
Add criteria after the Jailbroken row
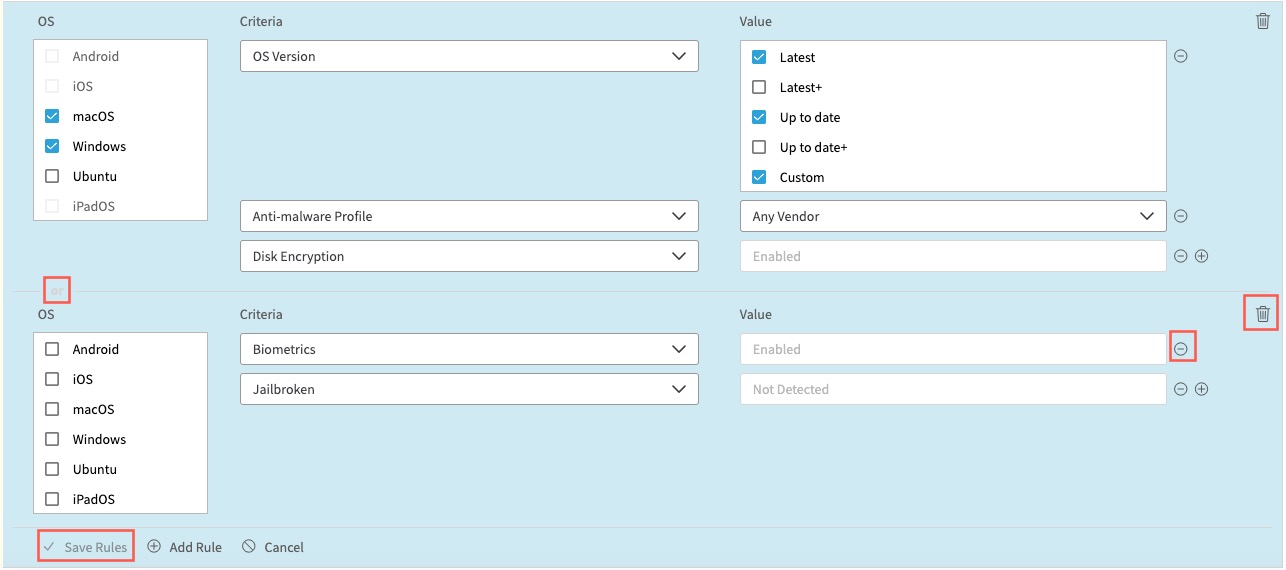pyautogui.click(x=1202, y=389)
